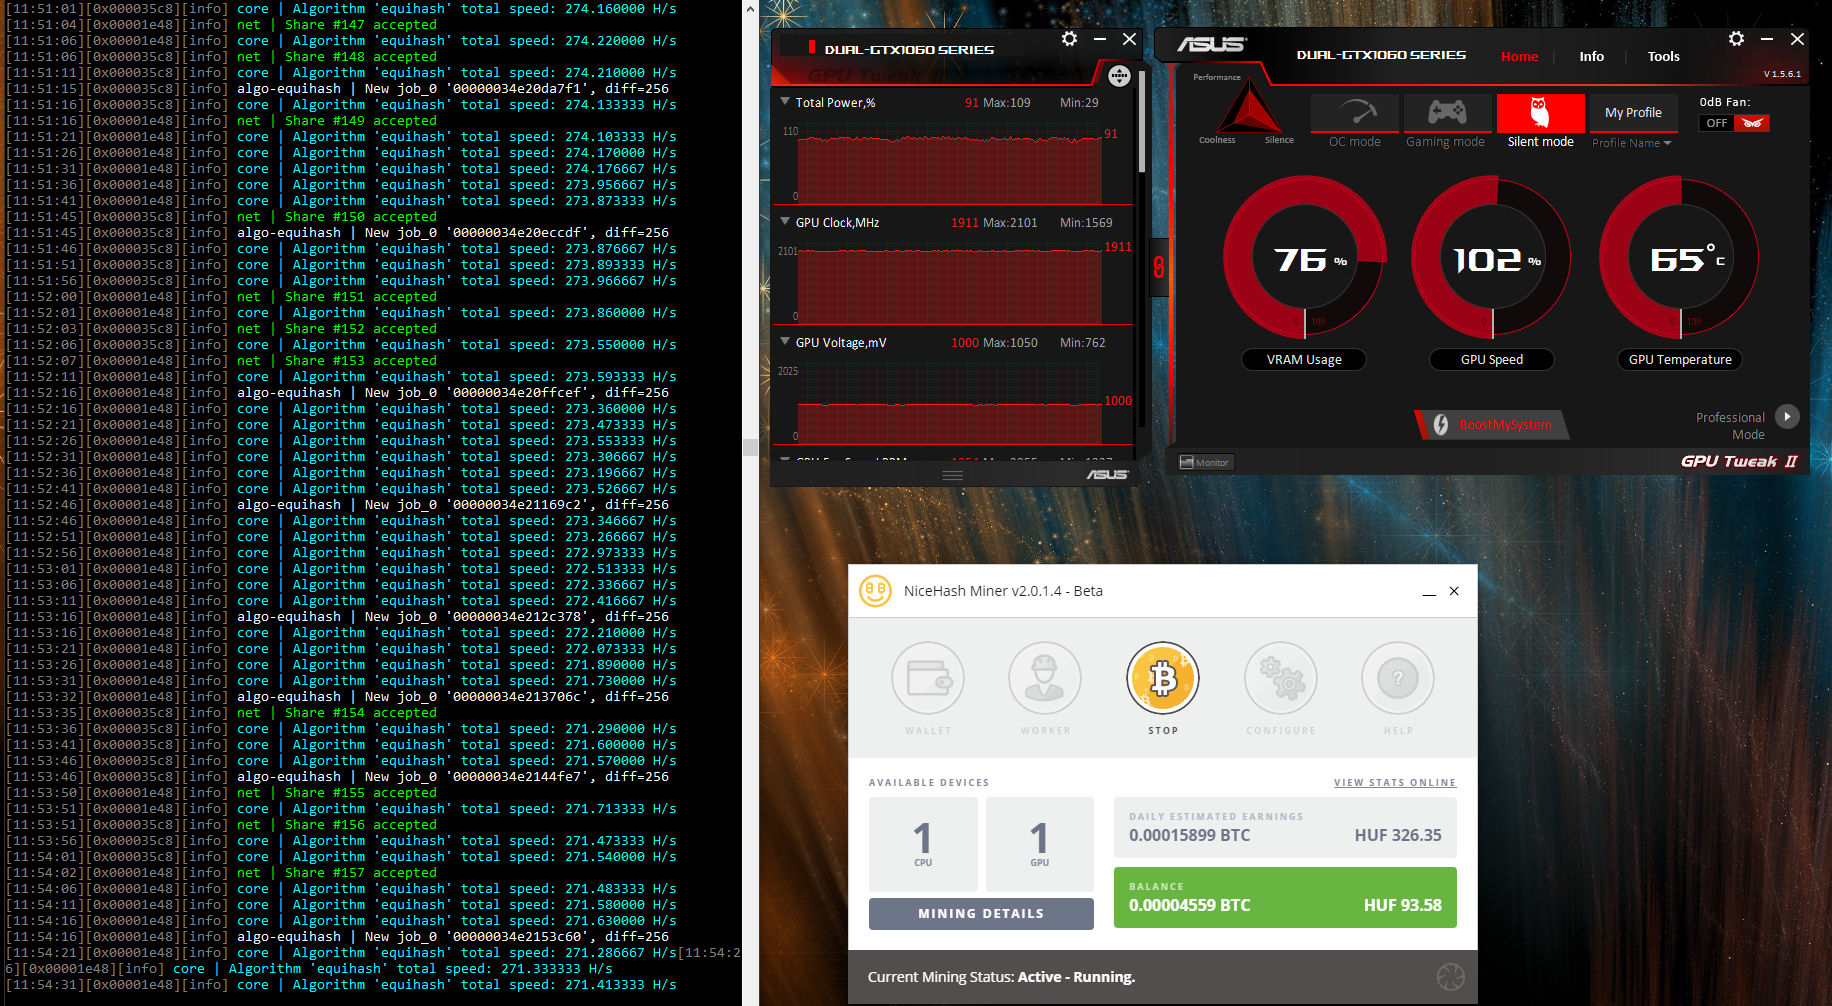Click the Performance triangle chart
This screenshot has height=1006, width=1832.
tap(1248, 107)
